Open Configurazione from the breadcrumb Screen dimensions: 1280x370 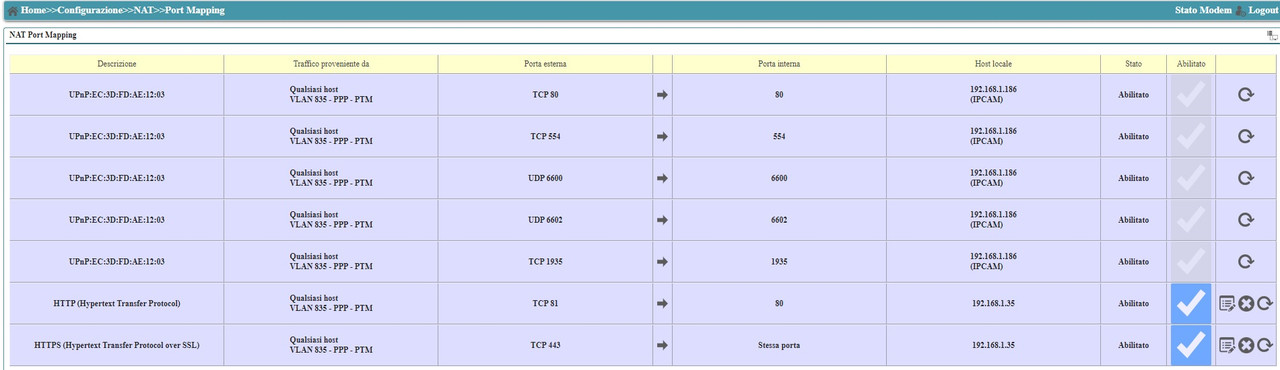[x=90, y=10]
